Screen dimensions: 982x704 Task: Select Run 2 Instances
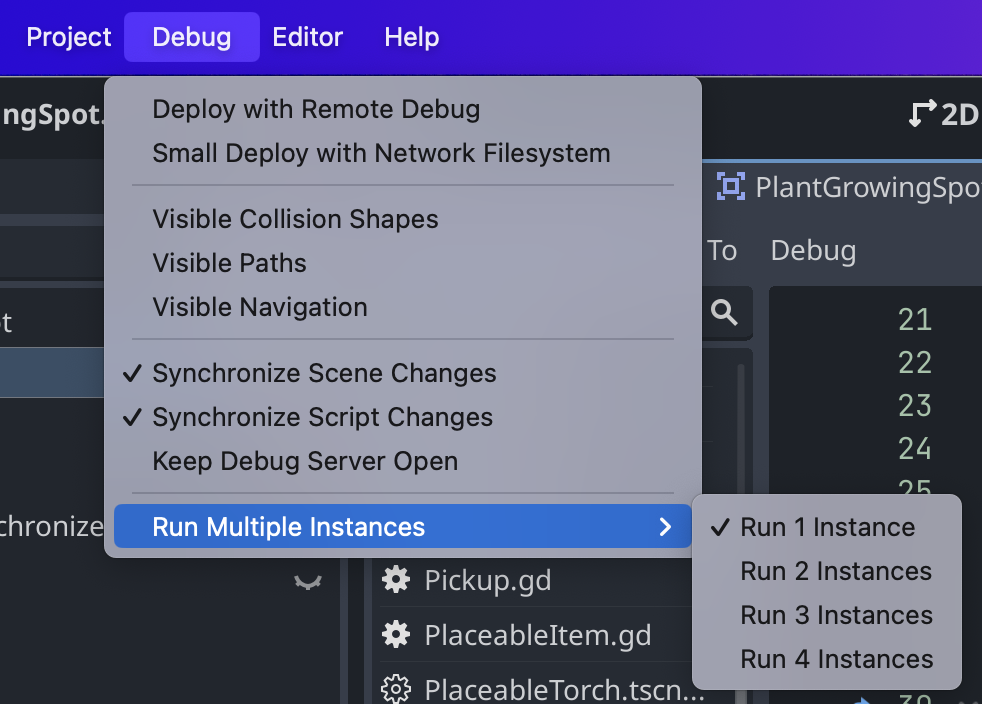(x=836, y=571)
